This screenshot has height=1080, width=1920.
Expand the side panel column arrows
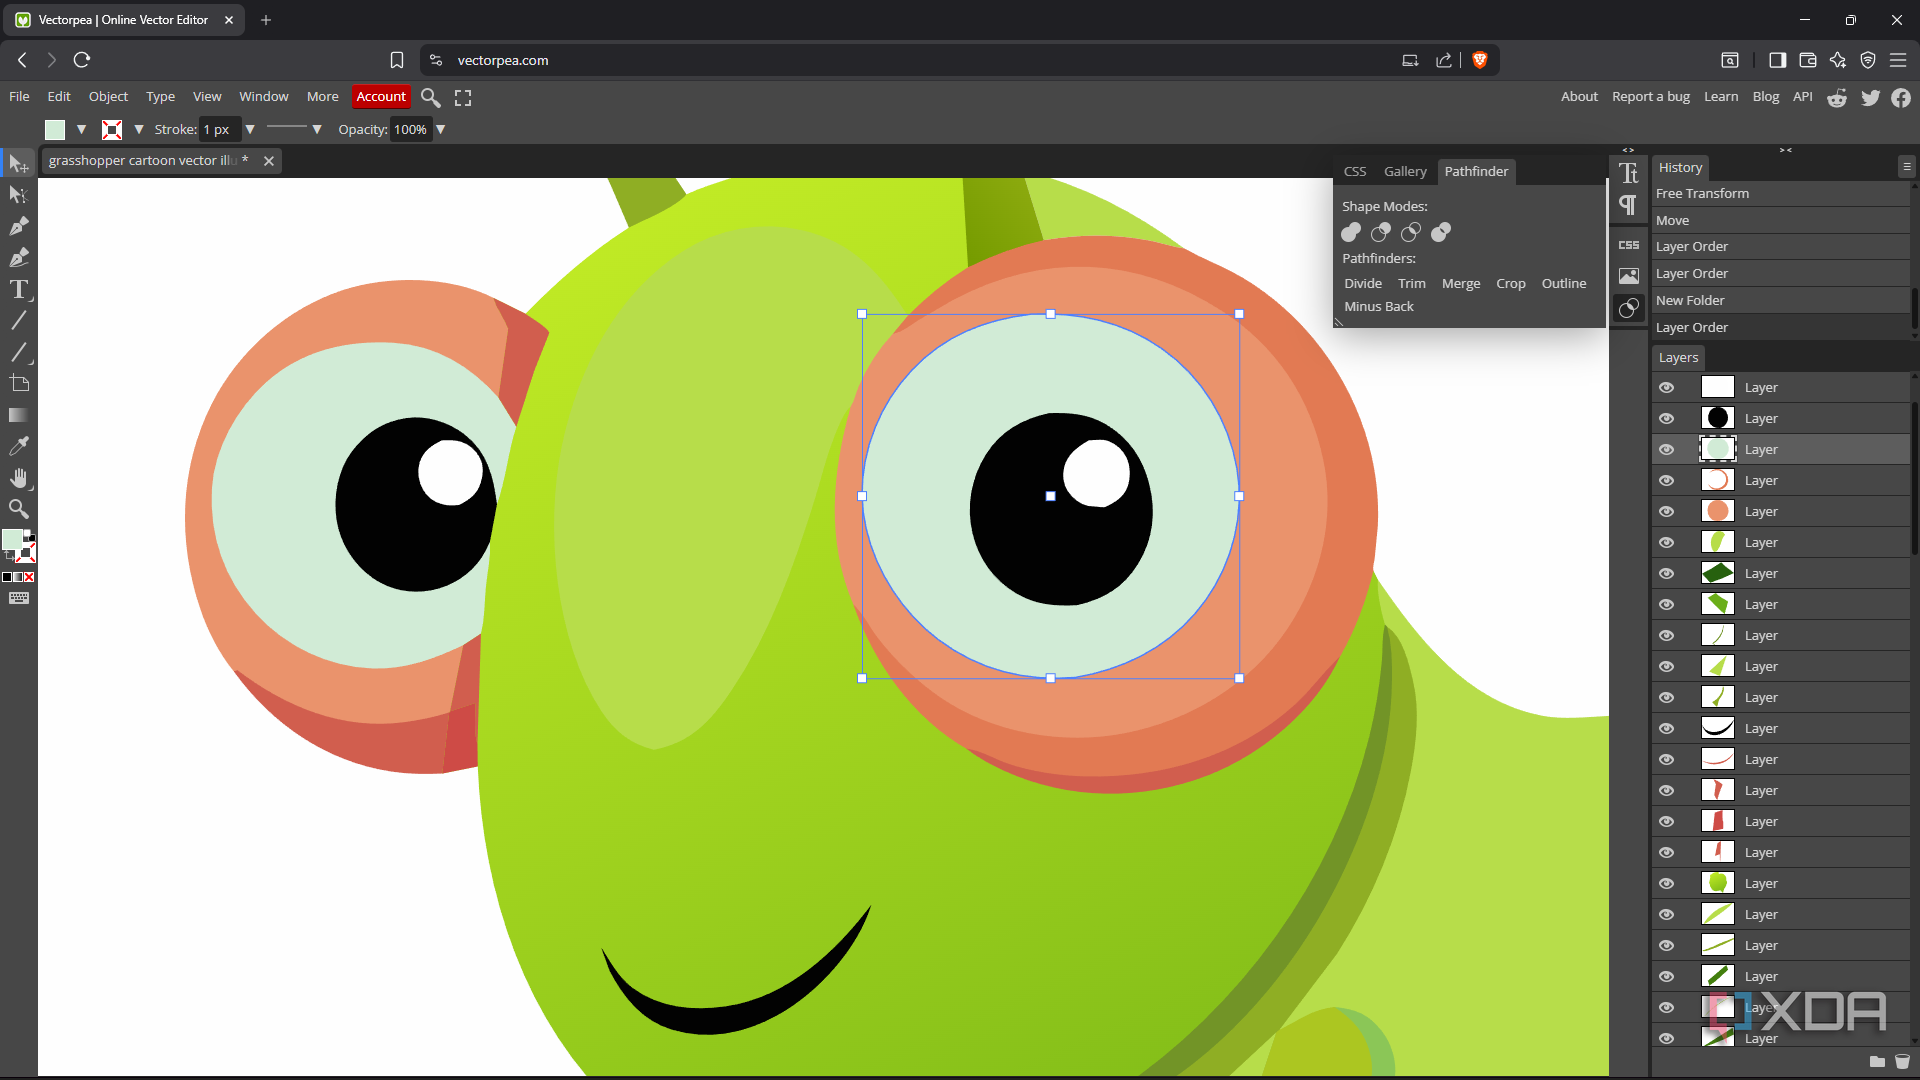[x=1628, y=151]
